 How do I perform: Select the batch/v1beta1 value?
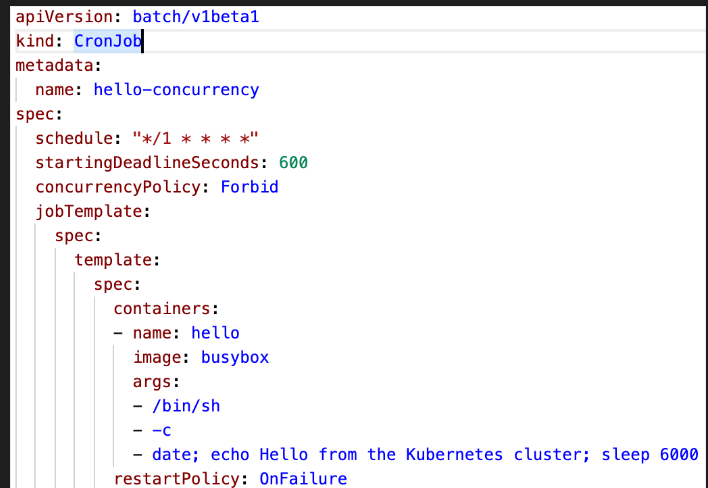(x=196, y=17)
